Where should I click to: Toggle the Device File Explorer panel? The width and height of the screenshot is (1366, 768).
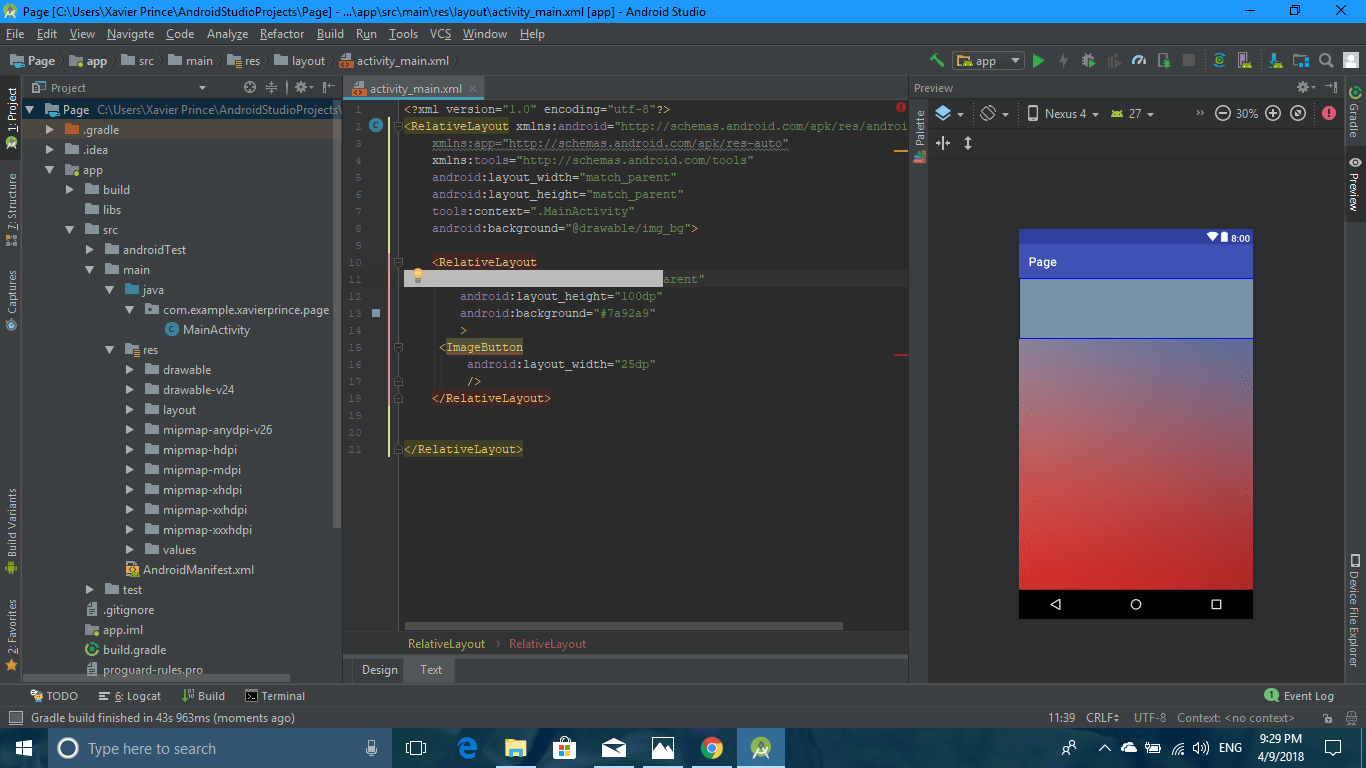1354,610
